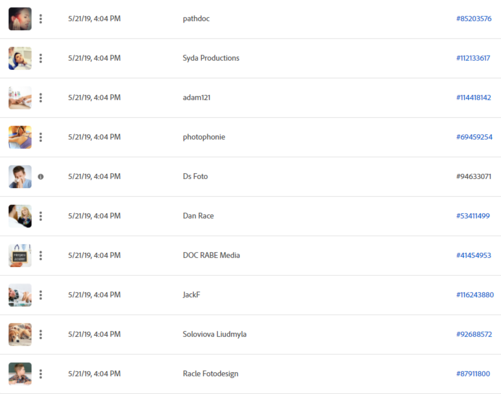The image size is (501, 394).
Task: Open the three-dot menu for the Dan Race row
Action: (41, 216)
